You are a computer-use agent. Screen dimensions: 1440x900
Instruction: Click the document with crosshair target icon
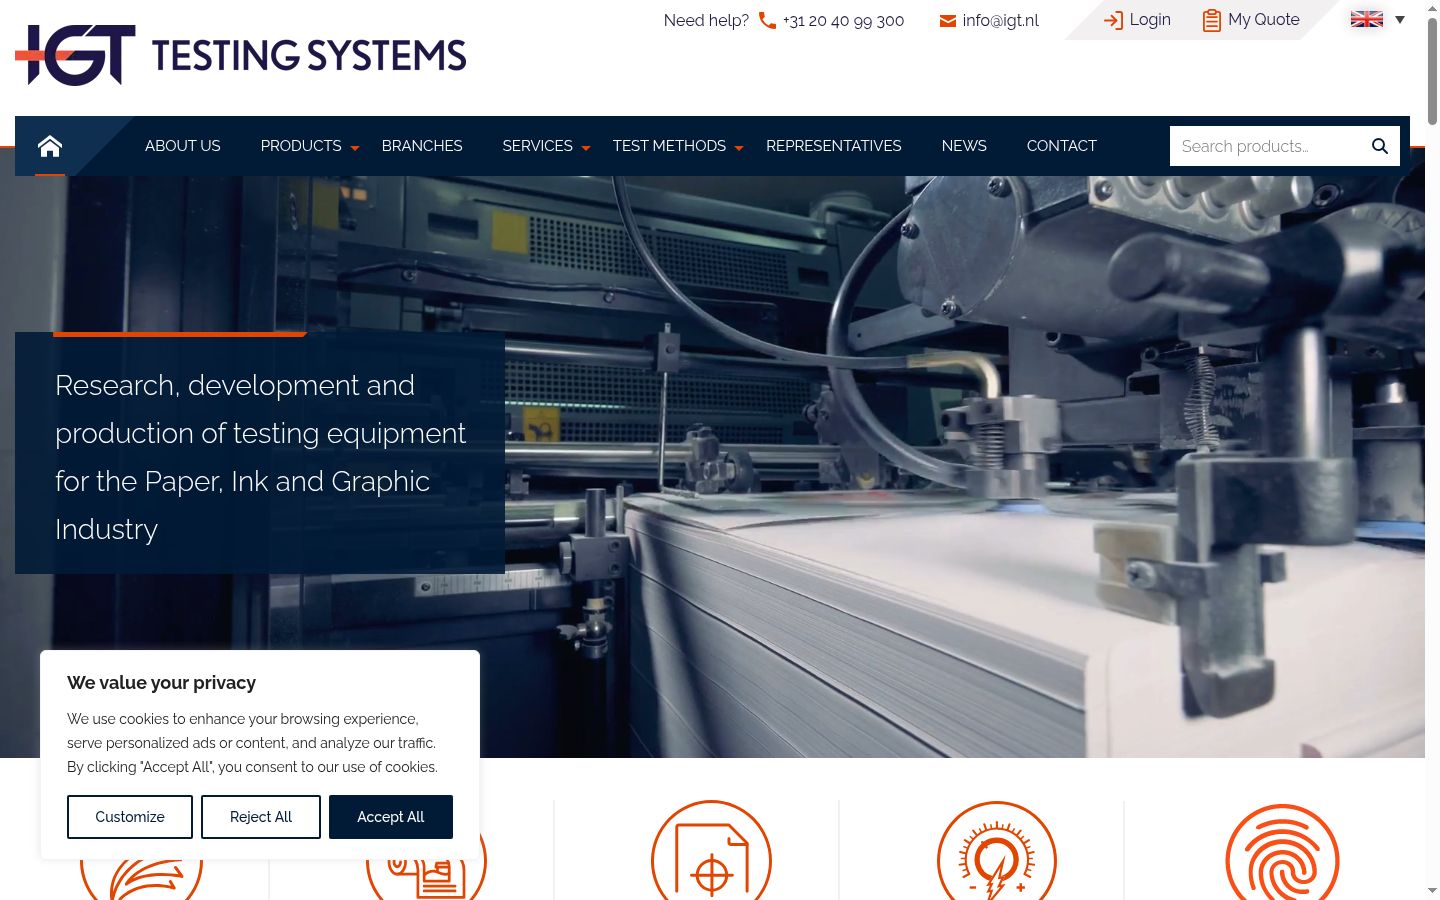(712, 850)
